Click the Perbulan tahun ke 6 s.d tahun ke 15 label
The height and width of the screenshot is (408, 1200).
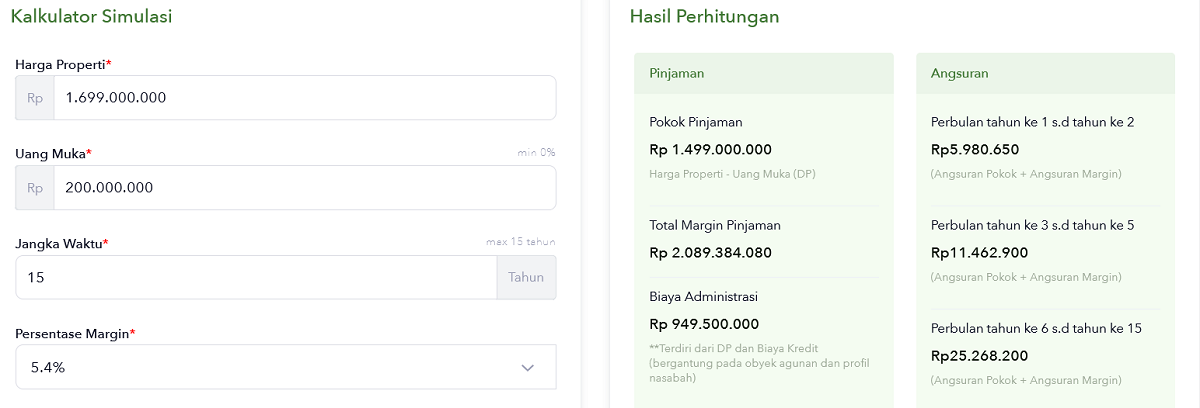[1036, 328]
